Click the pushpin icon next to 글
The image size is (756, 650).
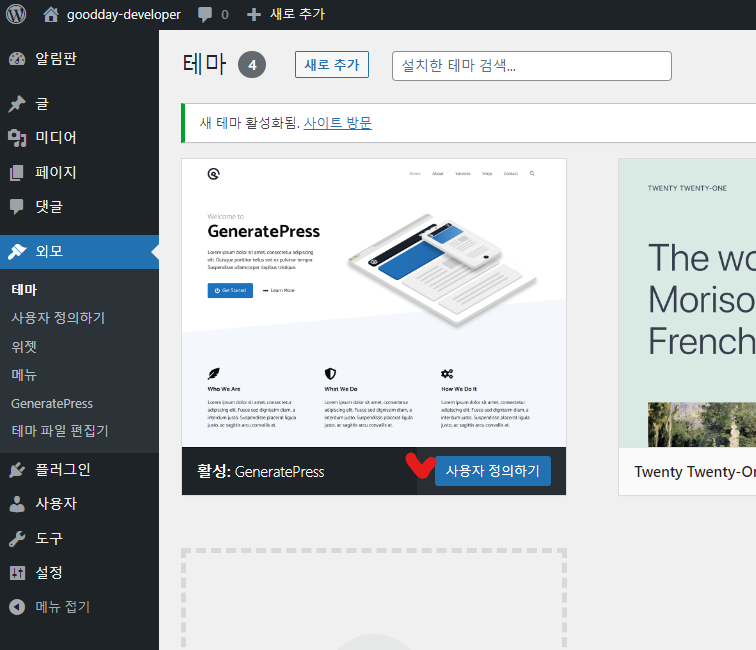pyautogui.click(x=17, y=104)
